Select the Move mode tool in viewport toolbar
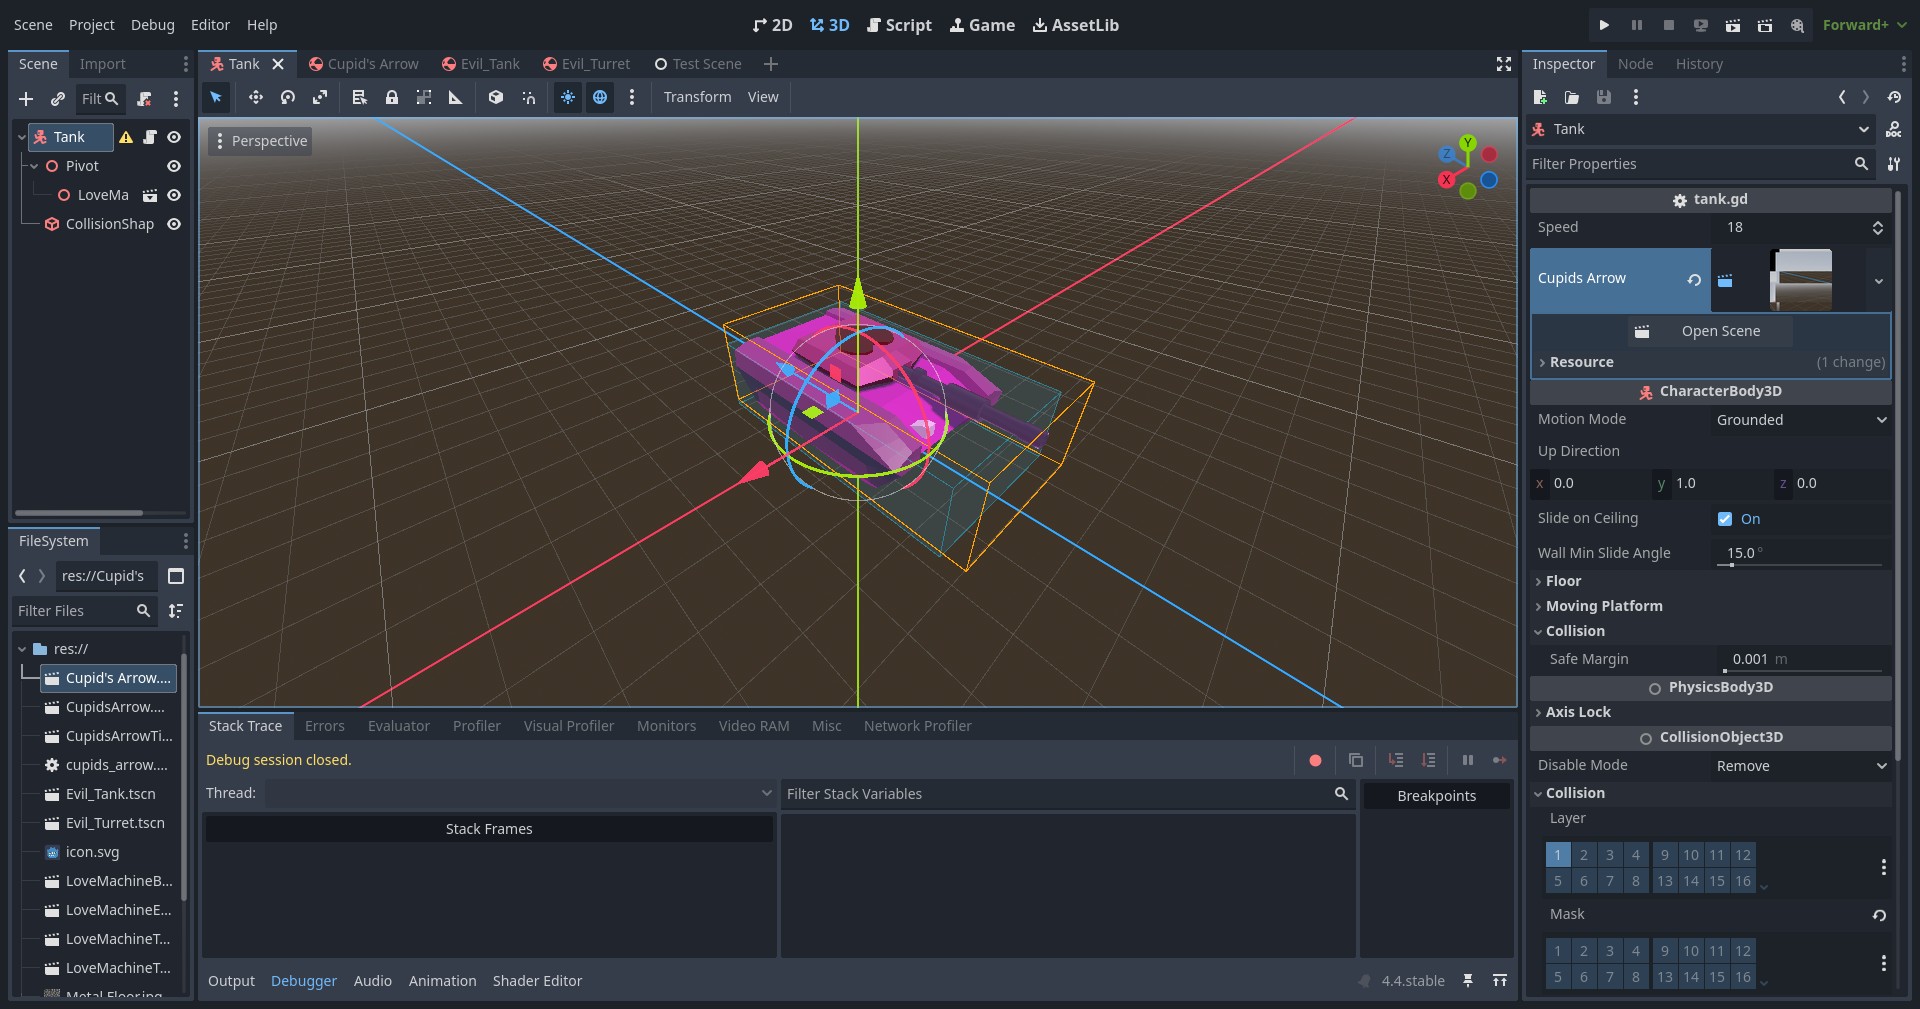The height and width of the screenshot is (1009, 1920). [x=255, y=97]
